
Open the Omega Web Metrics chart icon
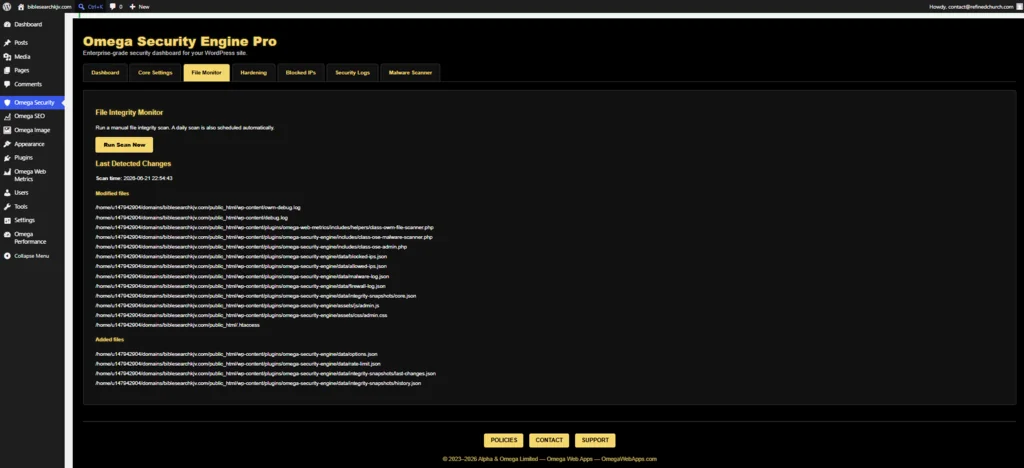coord(7,172)
